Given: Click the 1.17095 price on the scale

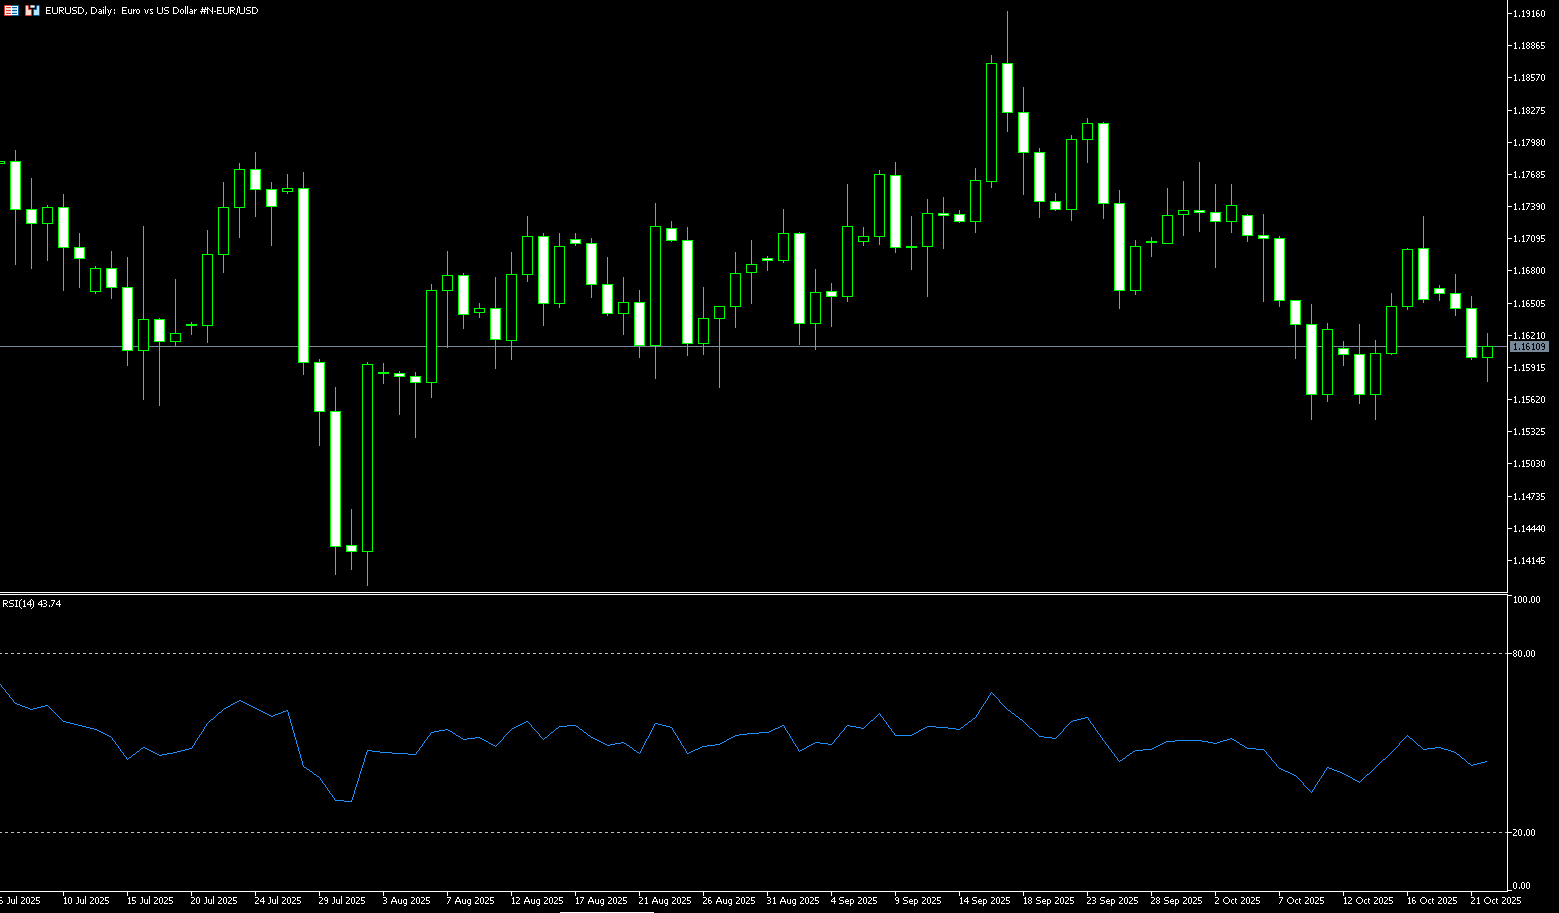Looking at the screenshot, I should pos(1528,239).
